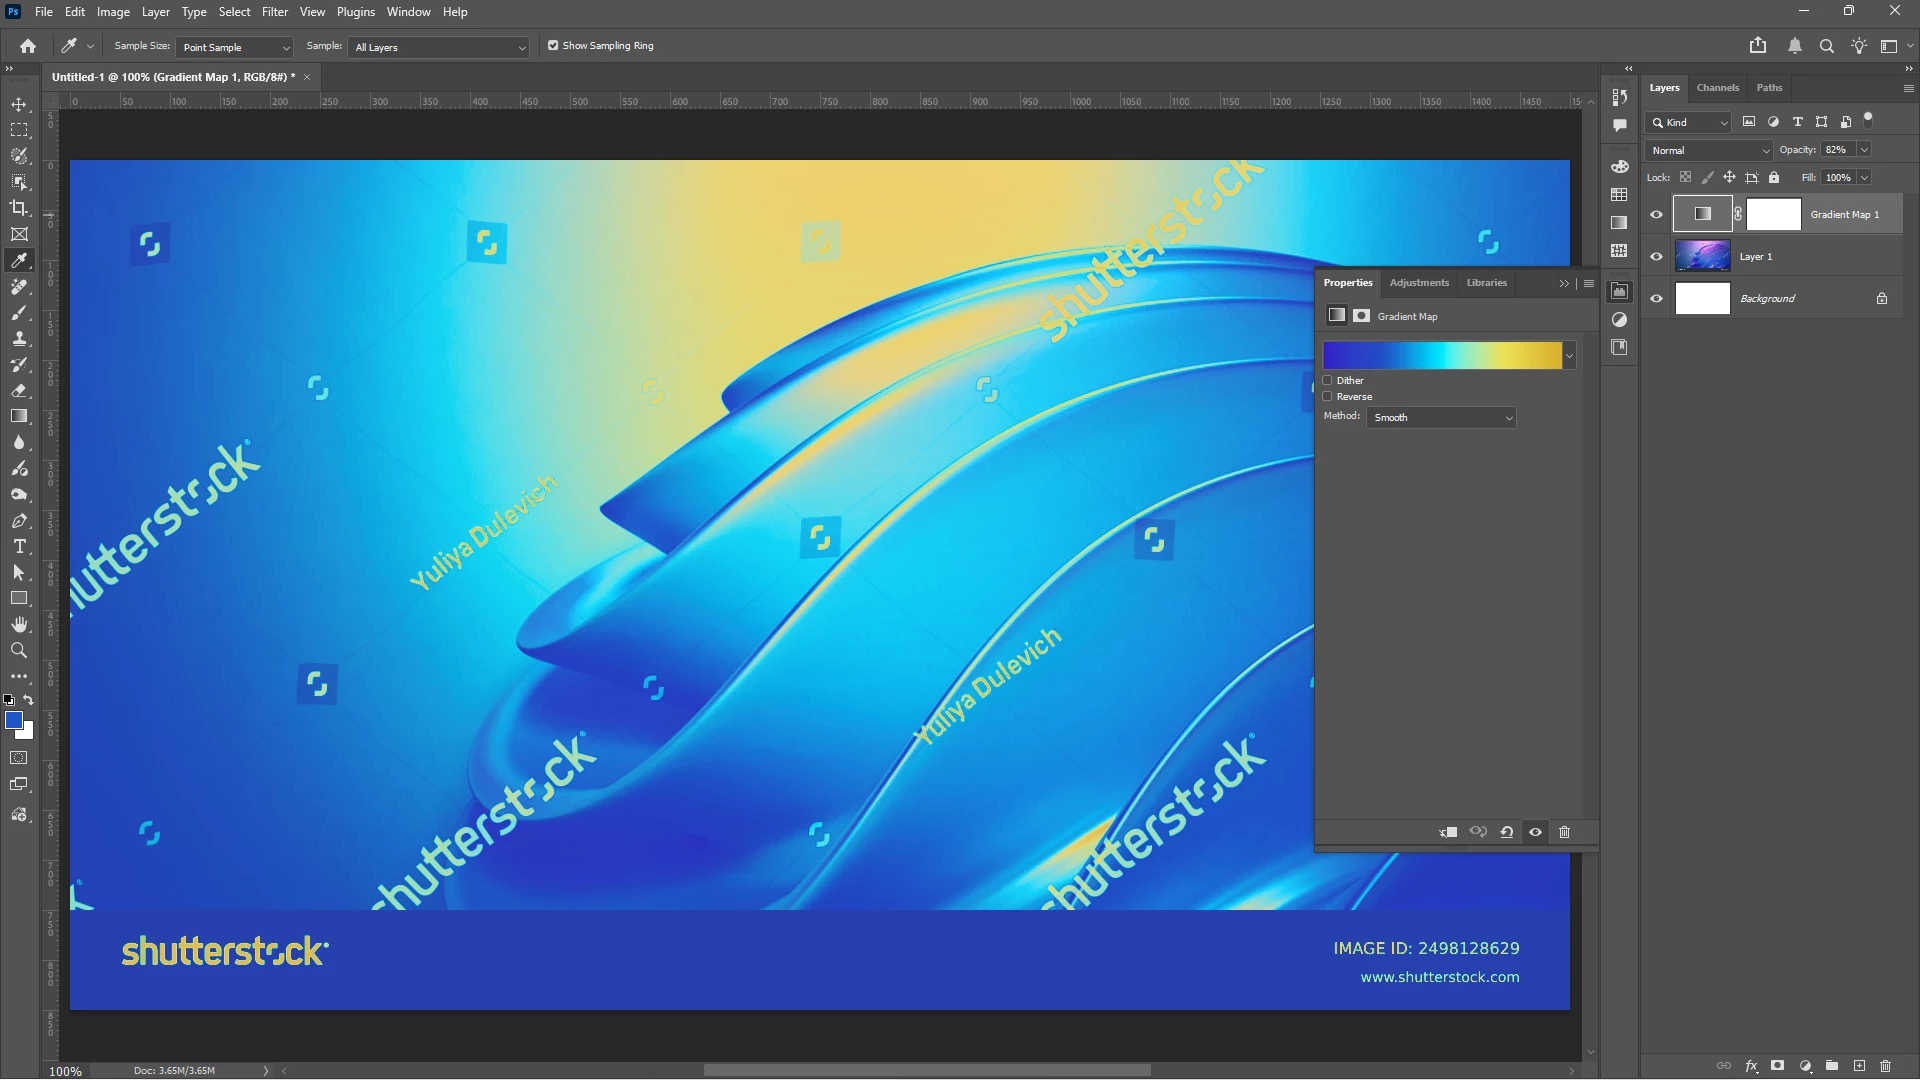Viewport: 1920px width, 1080px height.
Task: Select the Path Selection tool
Action: [x=19, y=572]
